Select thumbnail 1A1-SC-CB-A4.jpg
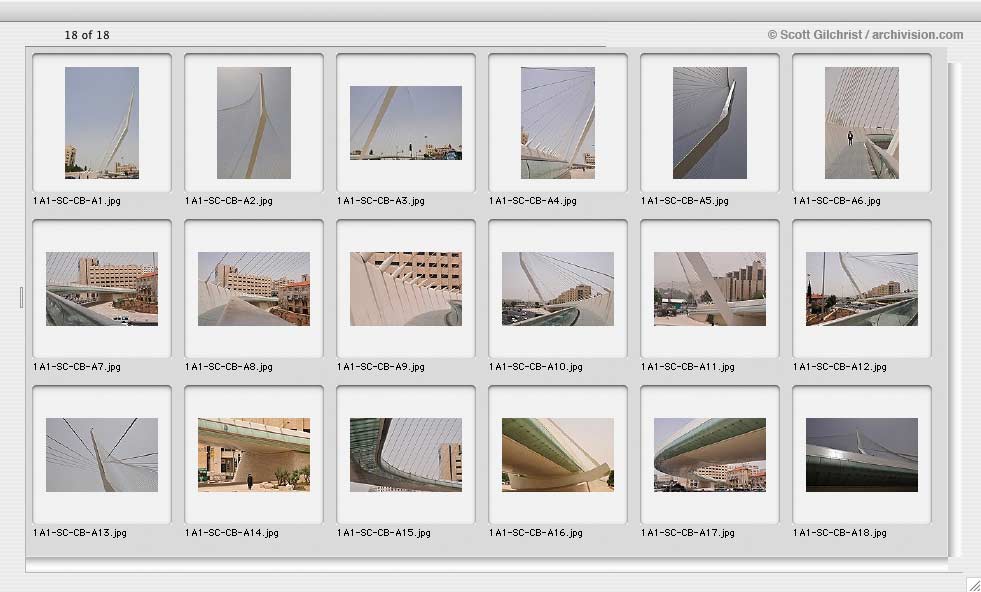 558,123
